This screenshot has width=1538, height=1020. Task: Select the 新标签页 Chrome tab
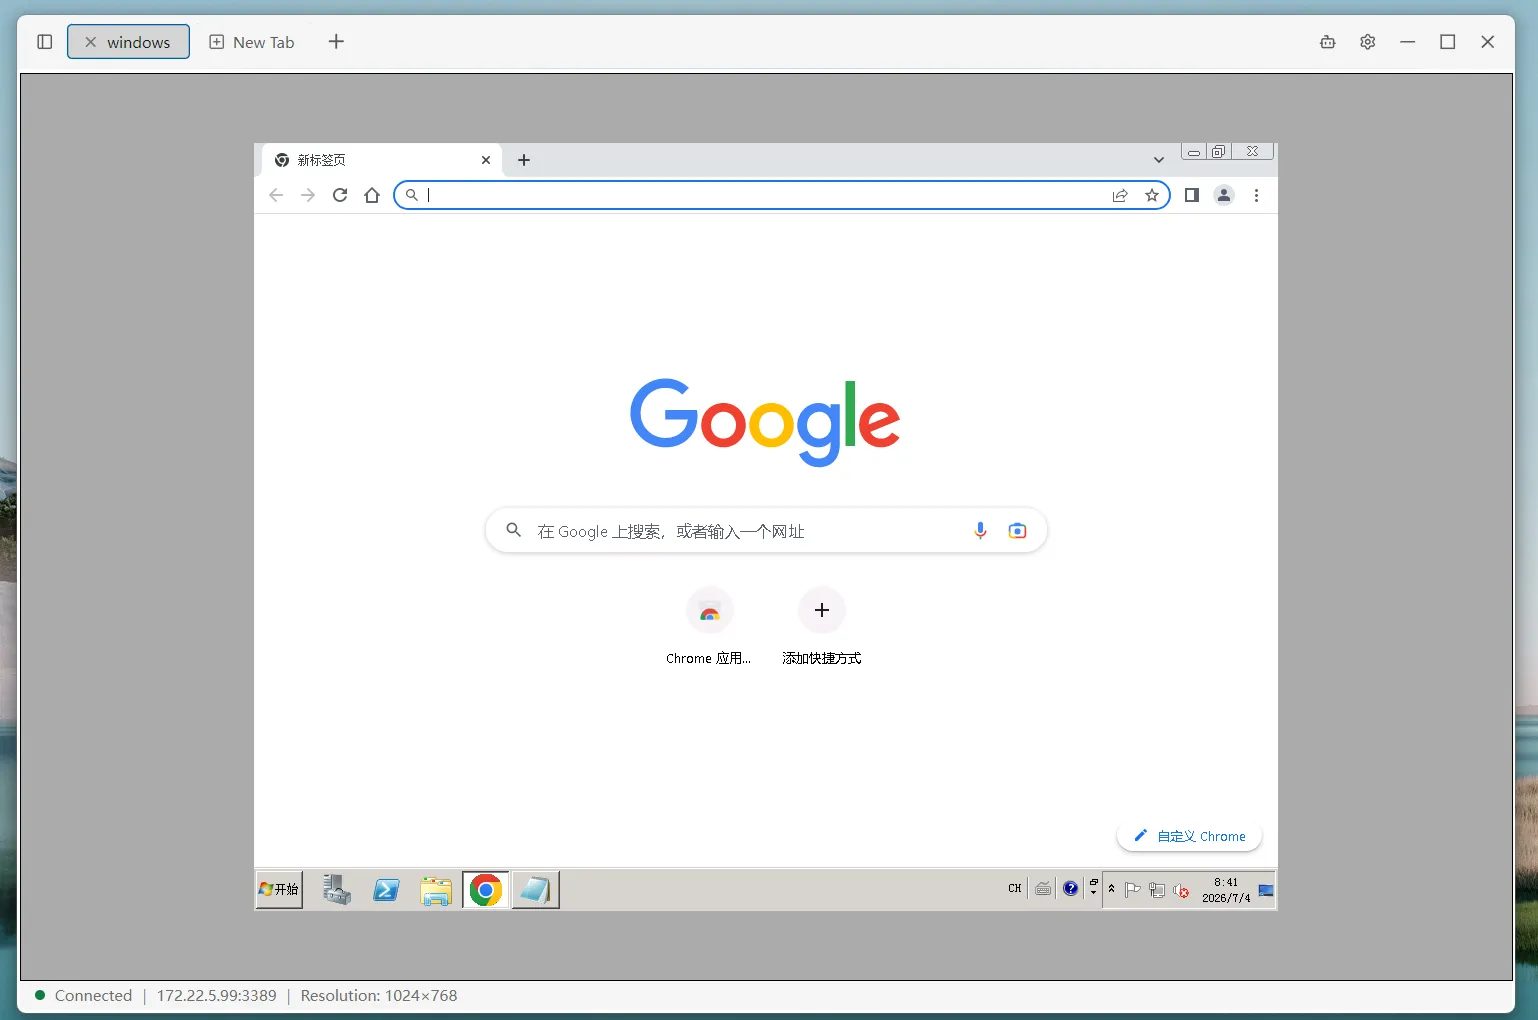coord(380,160)
